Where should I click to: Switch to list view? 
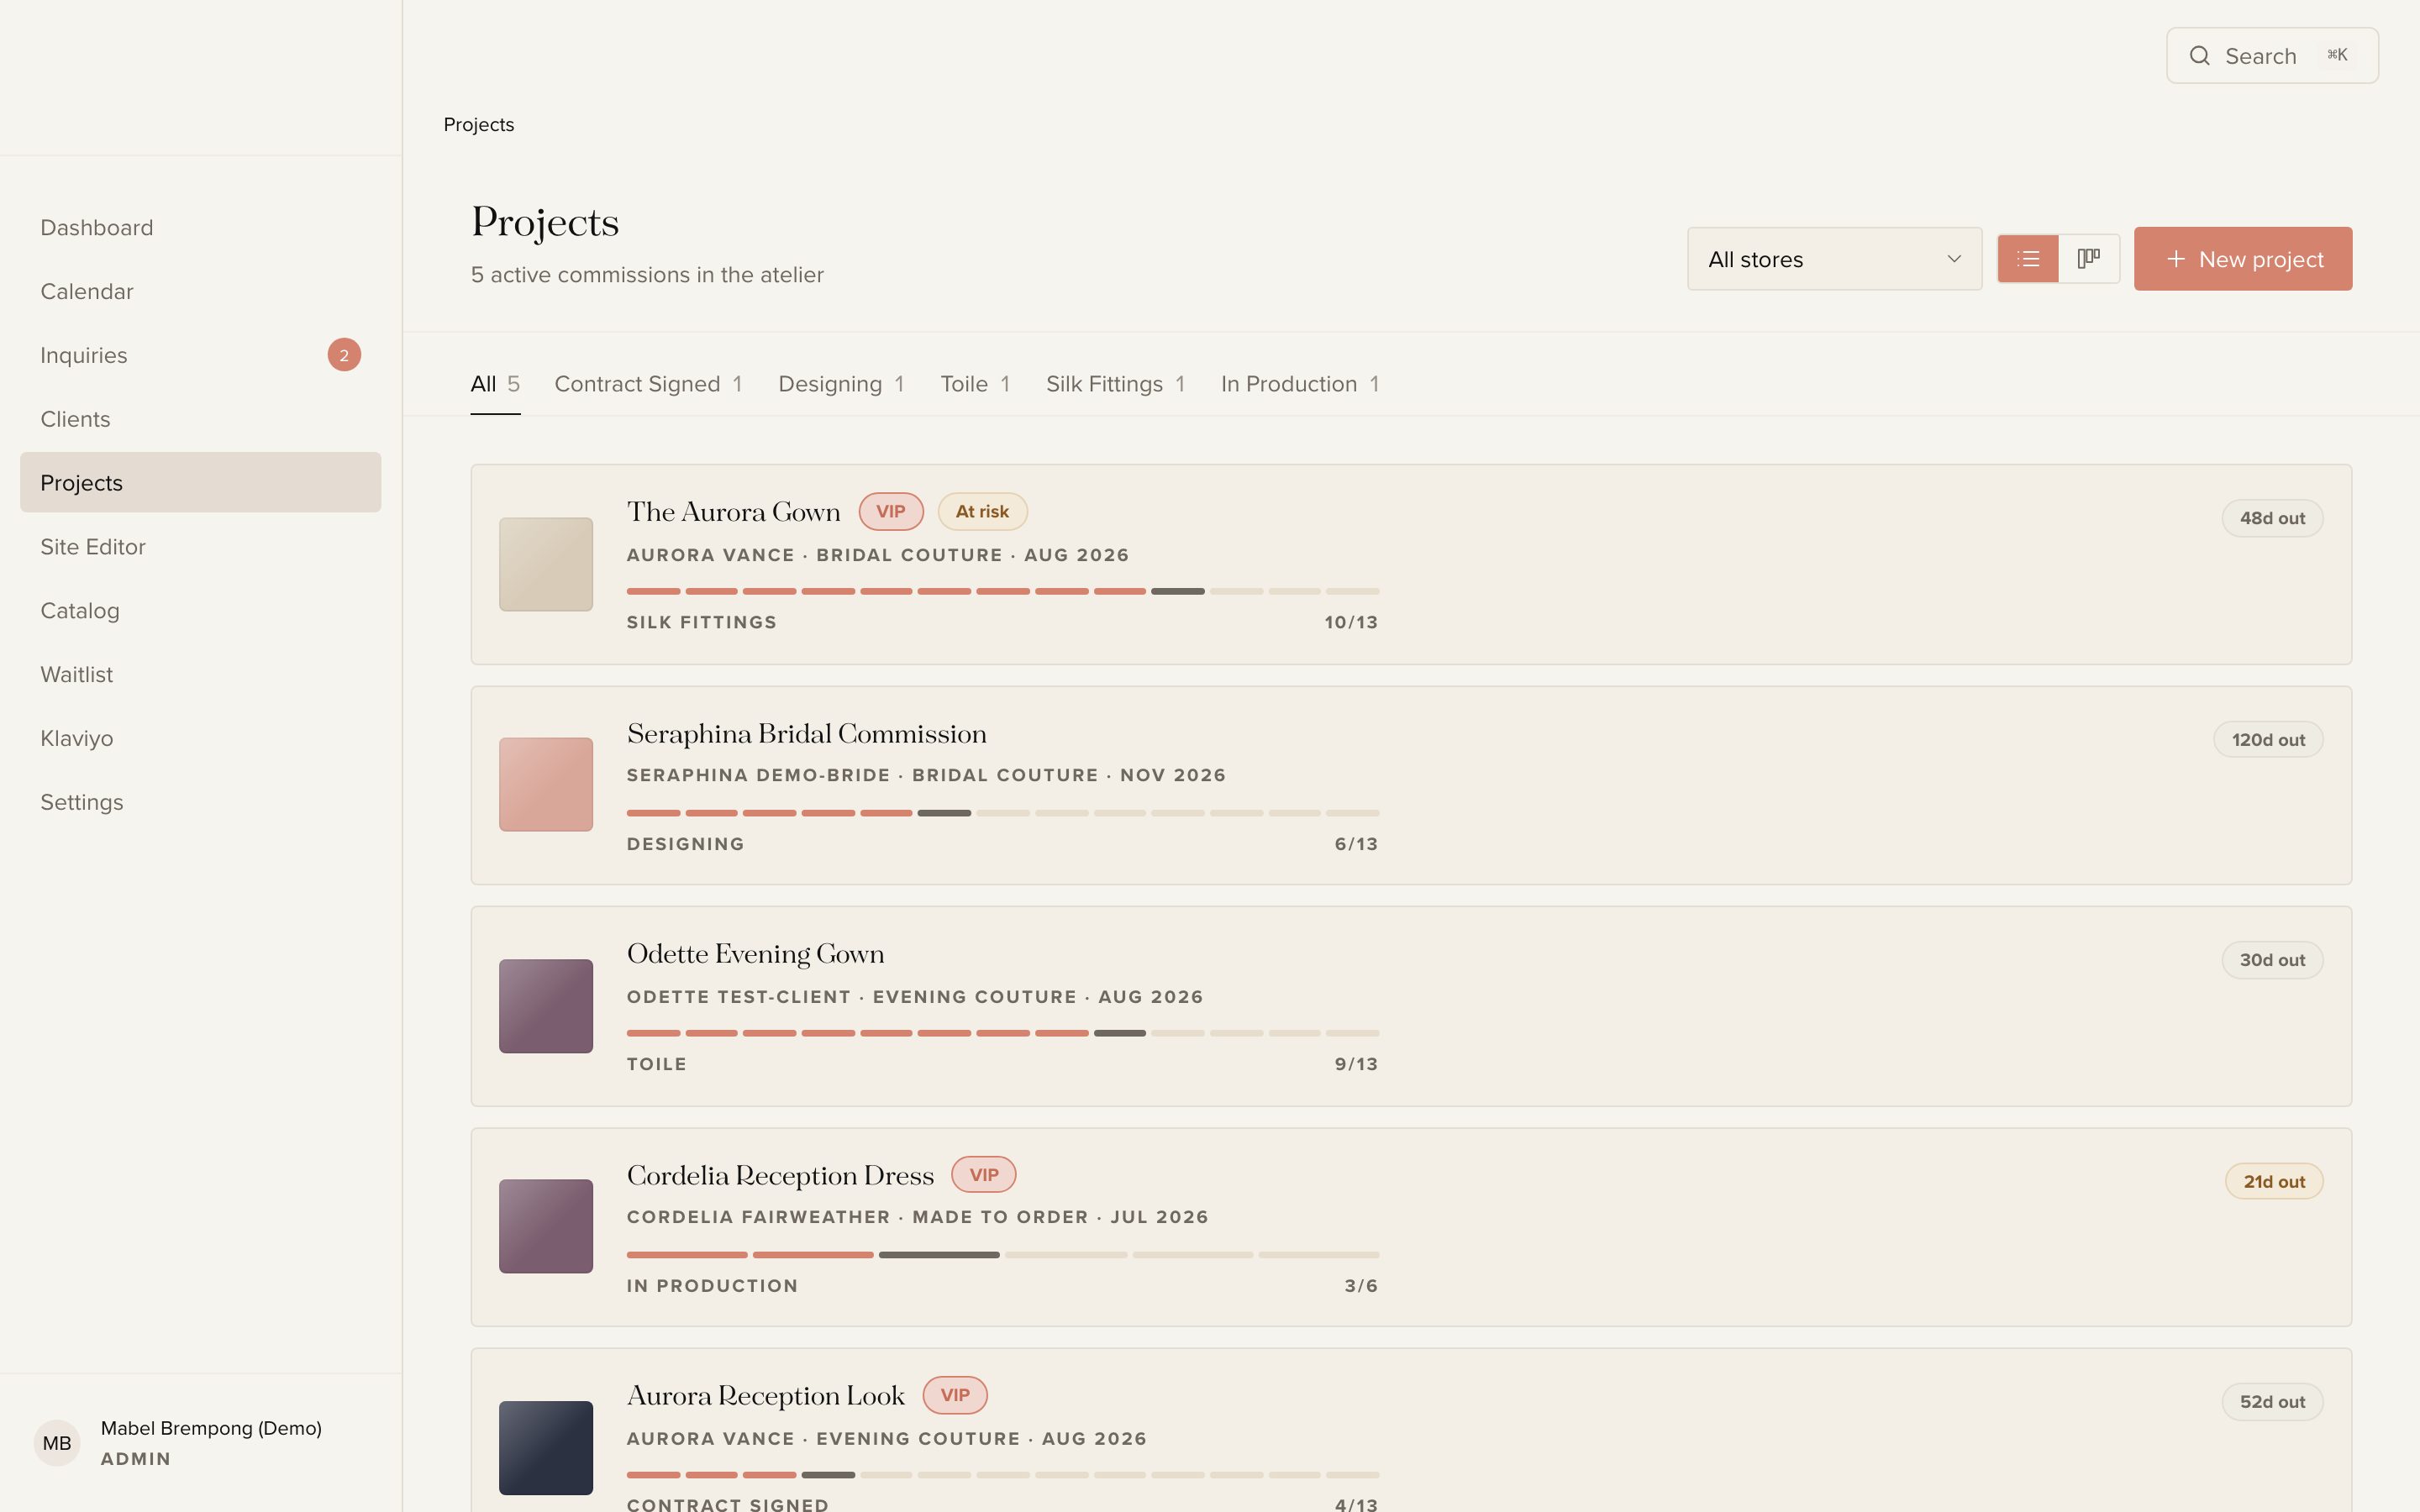pos(2028,259)
